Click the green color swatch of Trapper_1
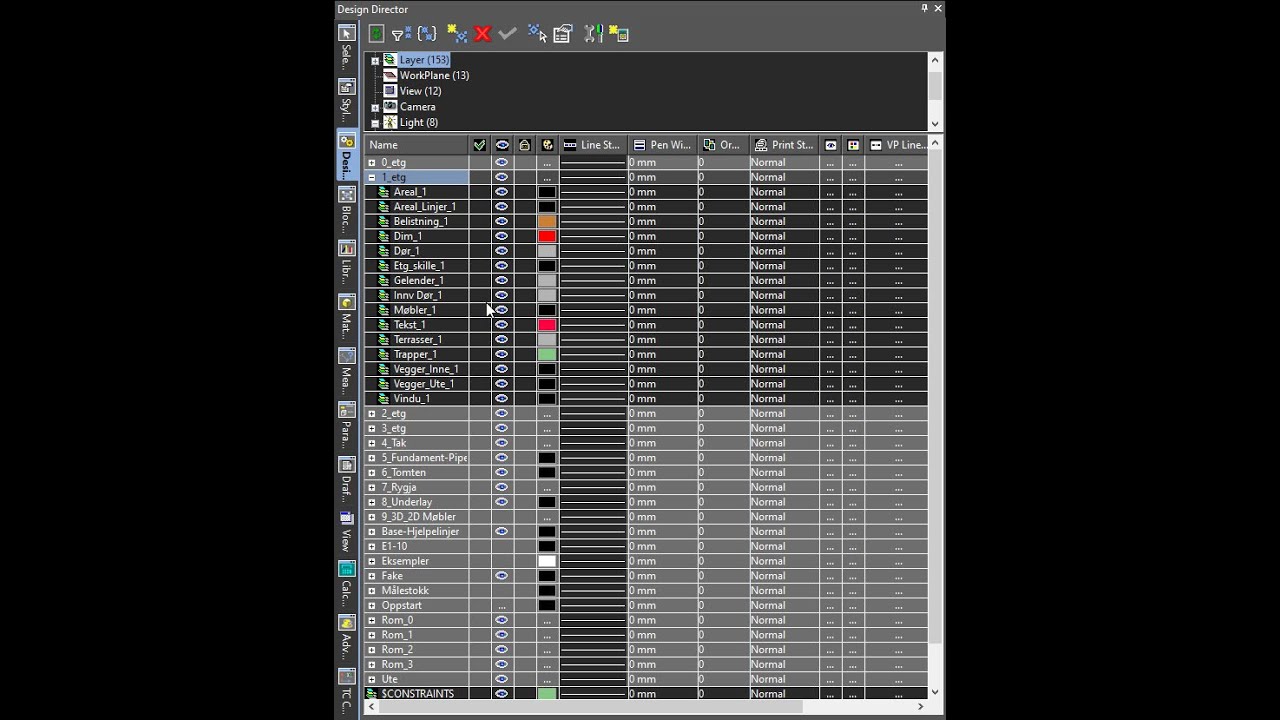 click(547, 354)
